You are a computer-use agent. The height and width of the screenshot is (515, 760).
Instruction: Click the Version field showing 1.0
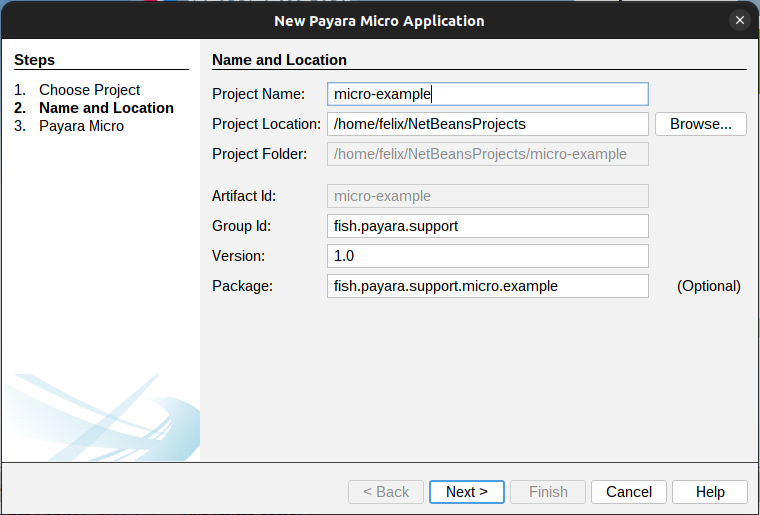point(487,256)
